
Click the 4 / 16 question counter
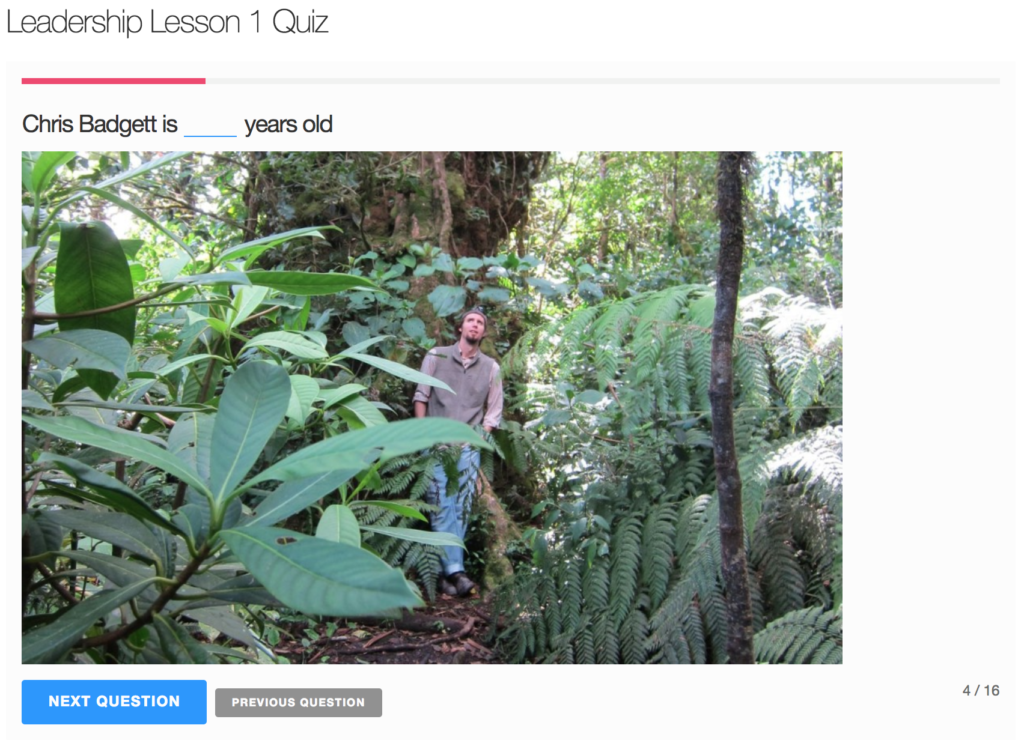980,690
